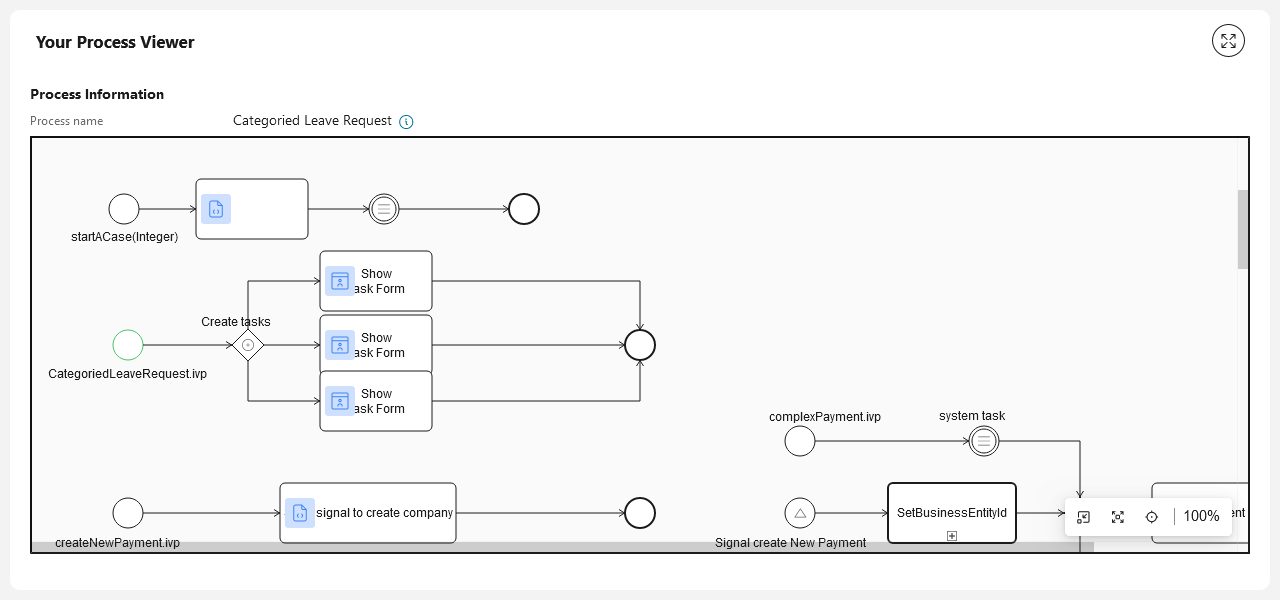
Task: Select the Signal create New Payment start event
Action: (800, 513)
